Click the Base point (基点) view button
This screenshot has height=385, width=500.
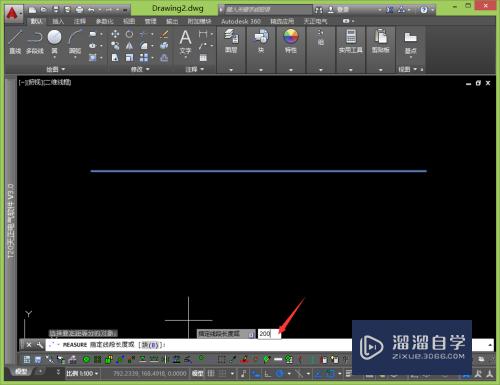[410, 42]
